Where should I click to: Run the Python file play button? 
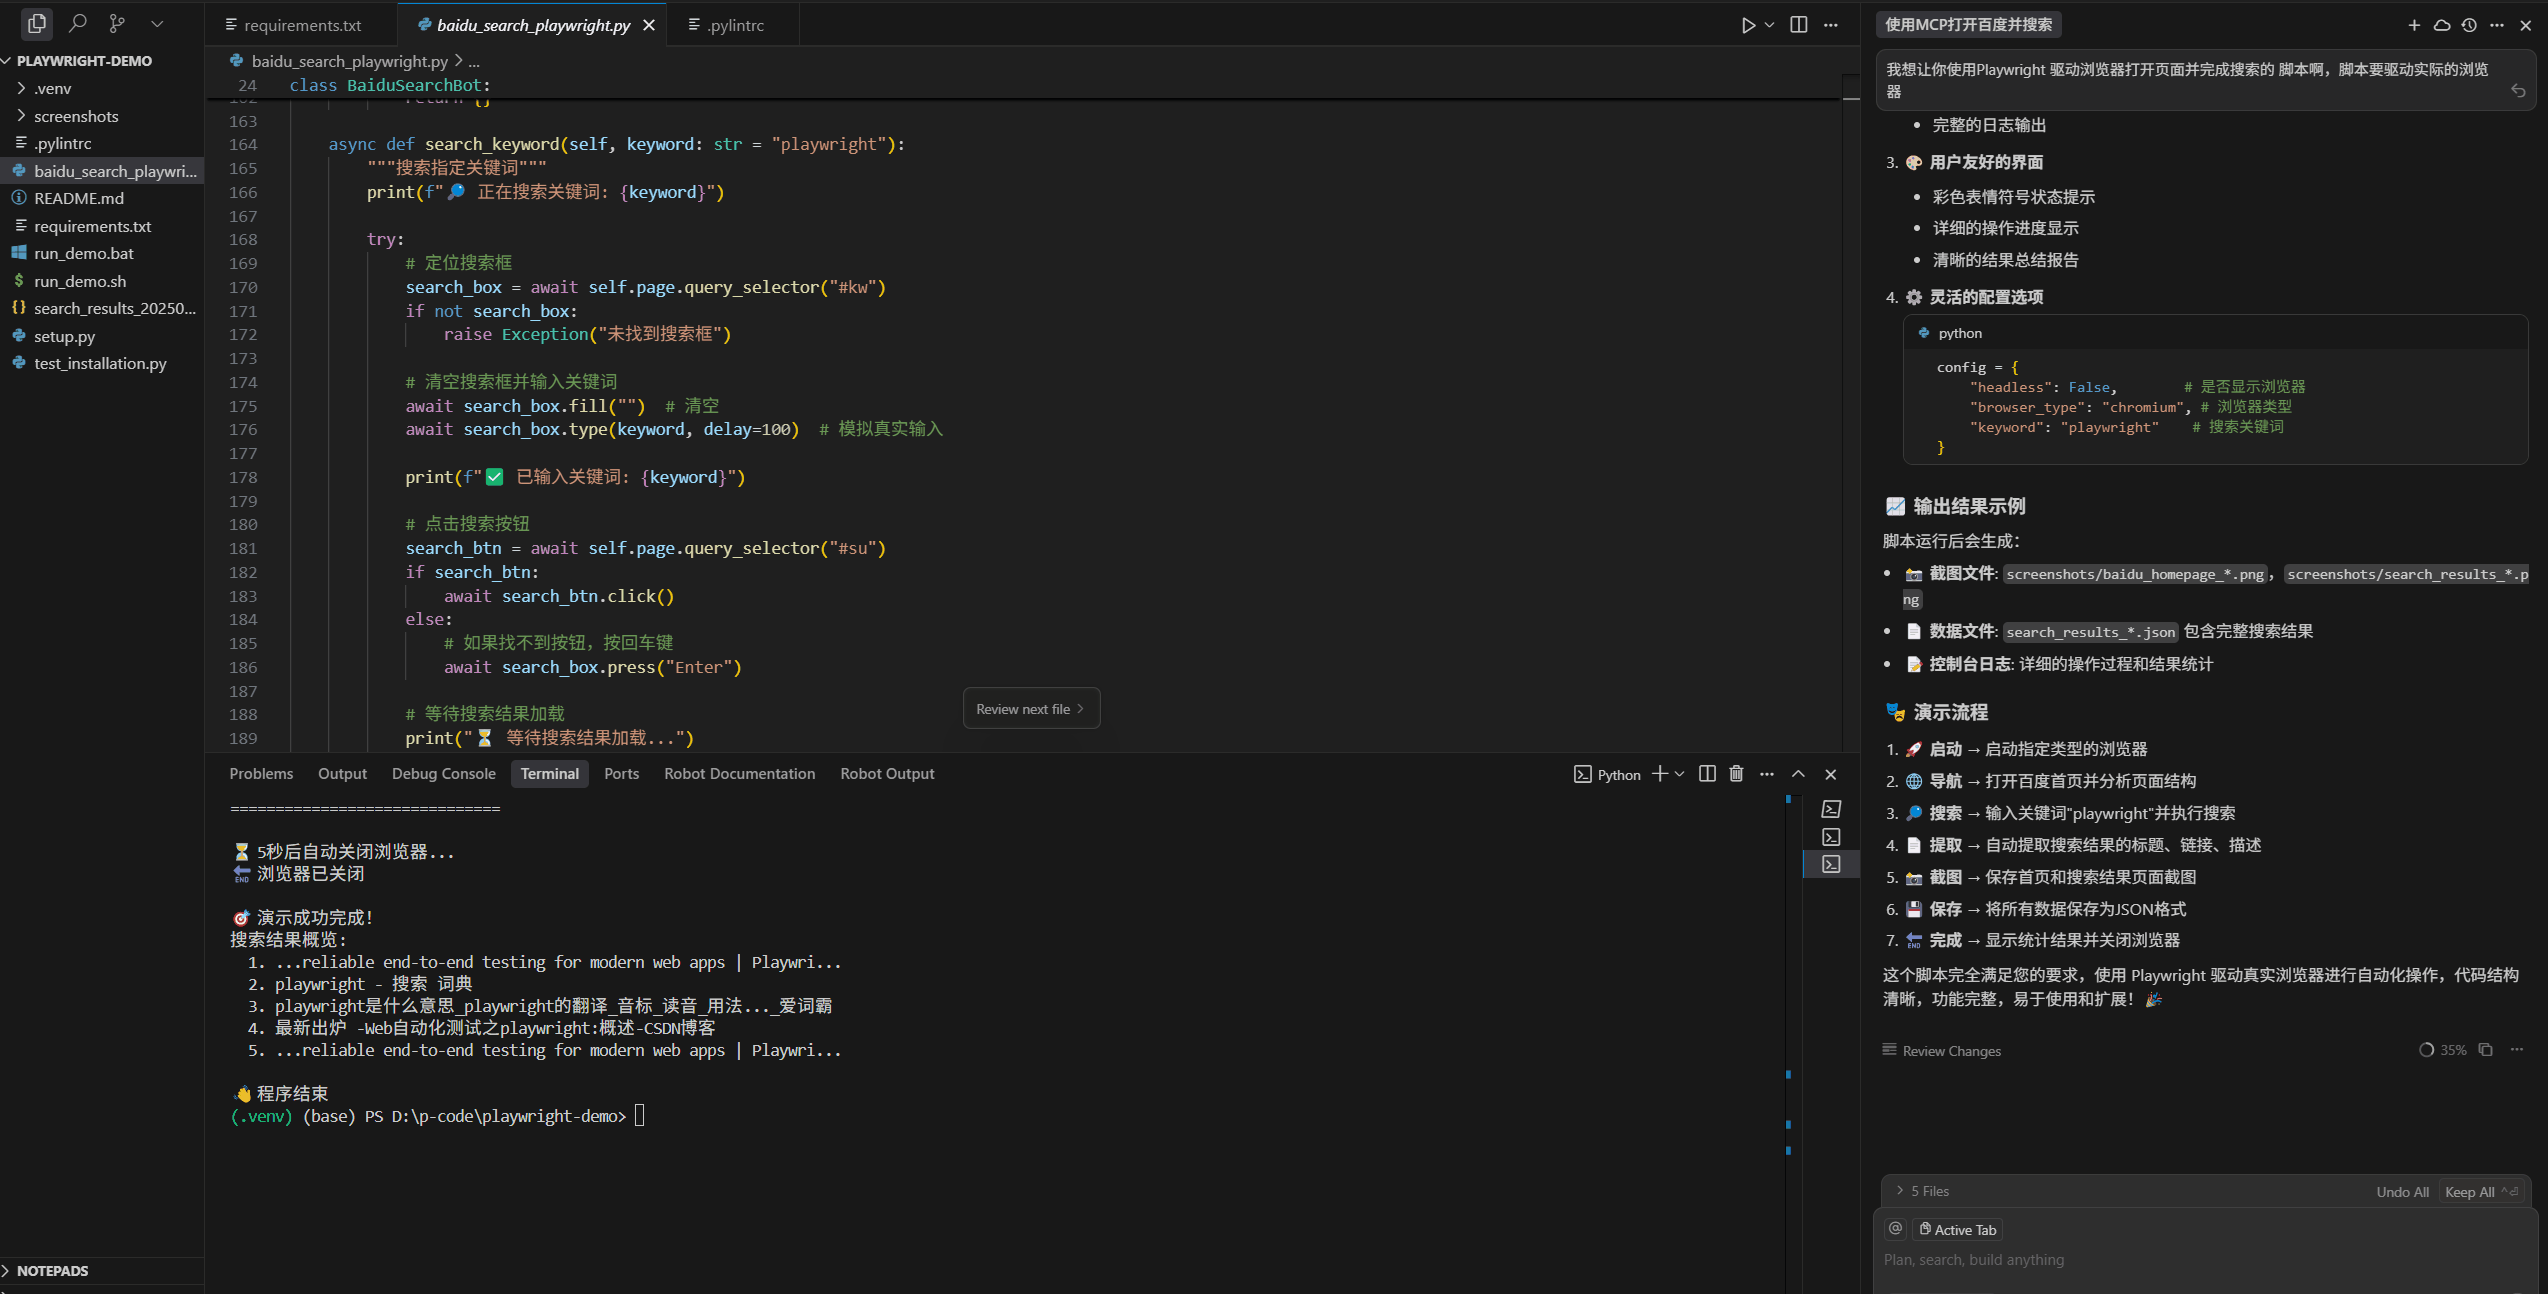click(x=1747, y=25)
